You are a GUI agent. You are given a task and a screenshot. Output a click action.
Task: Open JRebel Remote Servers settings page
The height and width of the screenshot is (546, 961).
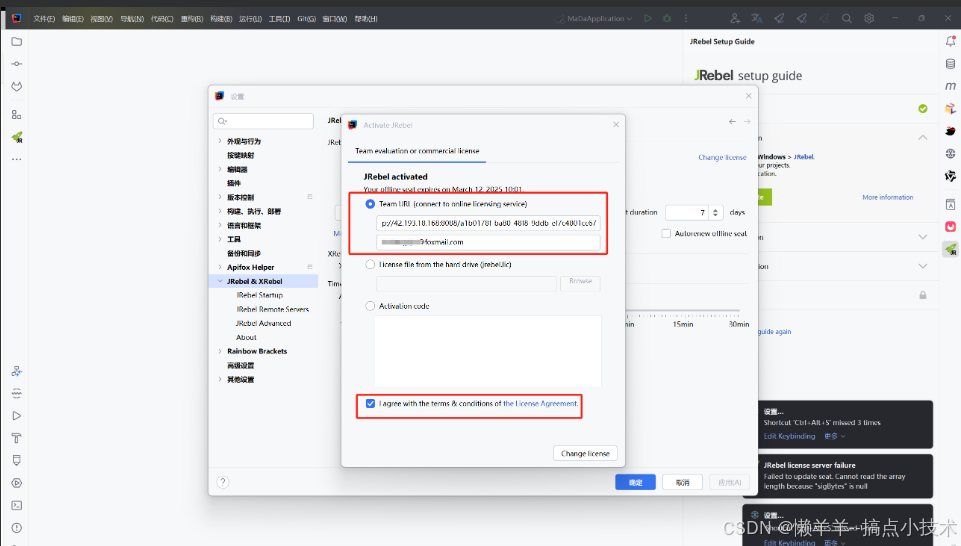273,309
